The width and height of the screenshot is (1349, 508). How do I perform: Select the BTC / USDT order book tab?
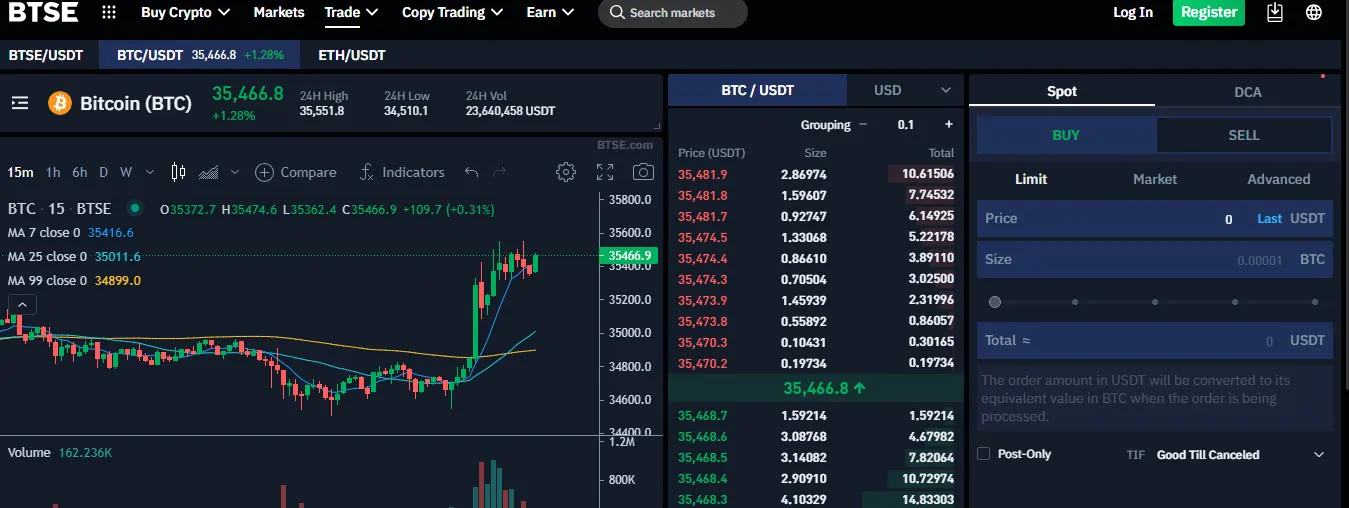(x=757, y=90)
